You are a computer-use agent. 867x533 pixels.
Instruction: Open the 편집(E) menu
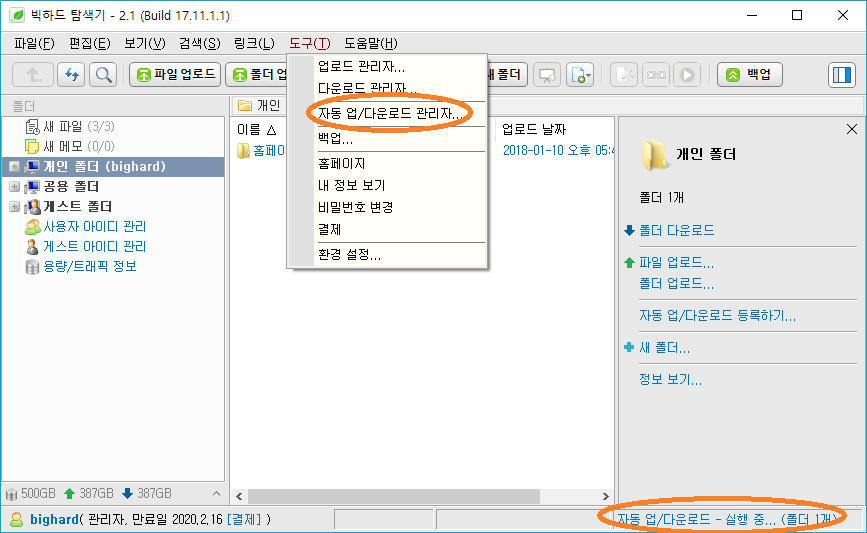90,43
